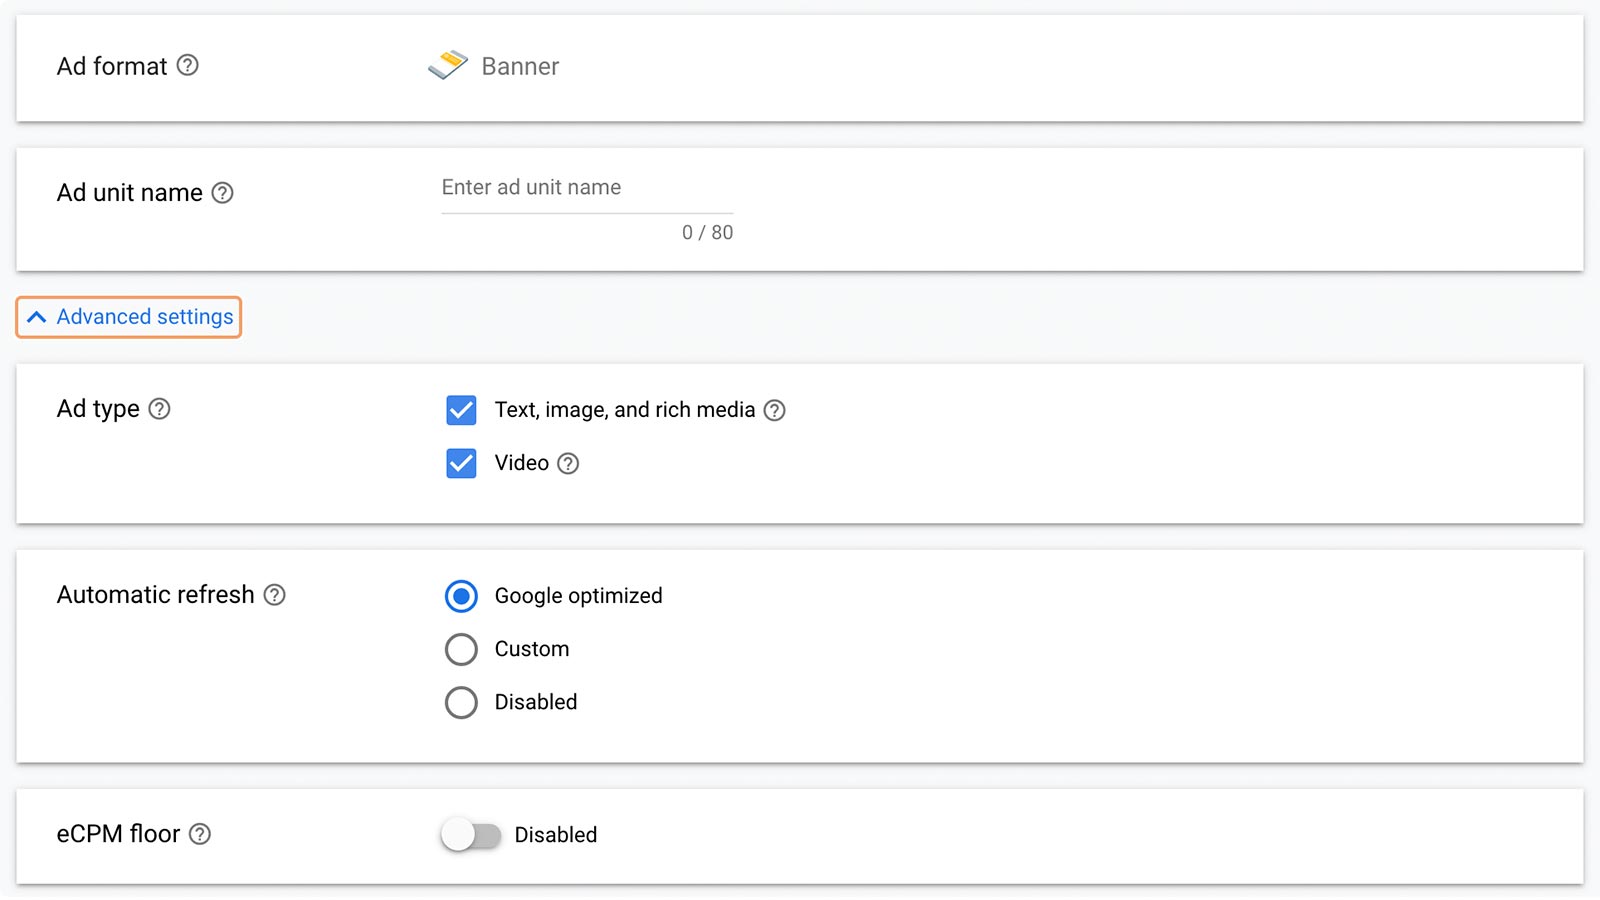Uncheck Text, image, and rich media checkbox

(461, 410)
